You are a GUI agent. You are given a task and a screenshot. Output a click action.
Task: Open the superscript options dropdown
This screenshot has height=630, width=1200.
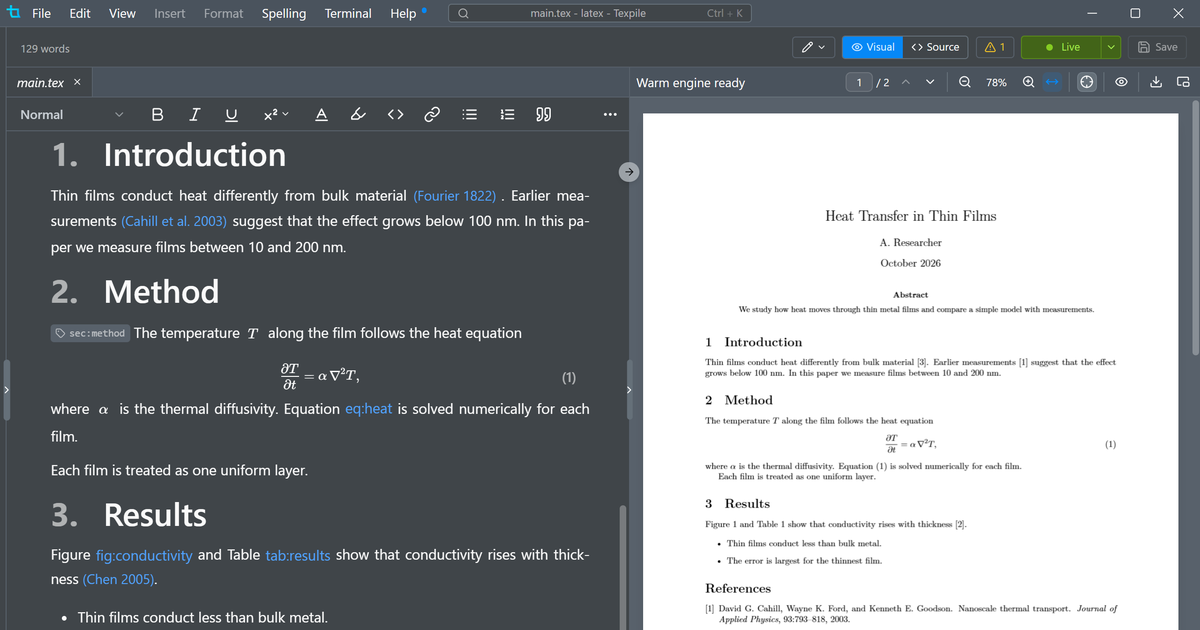coord(276,115)
